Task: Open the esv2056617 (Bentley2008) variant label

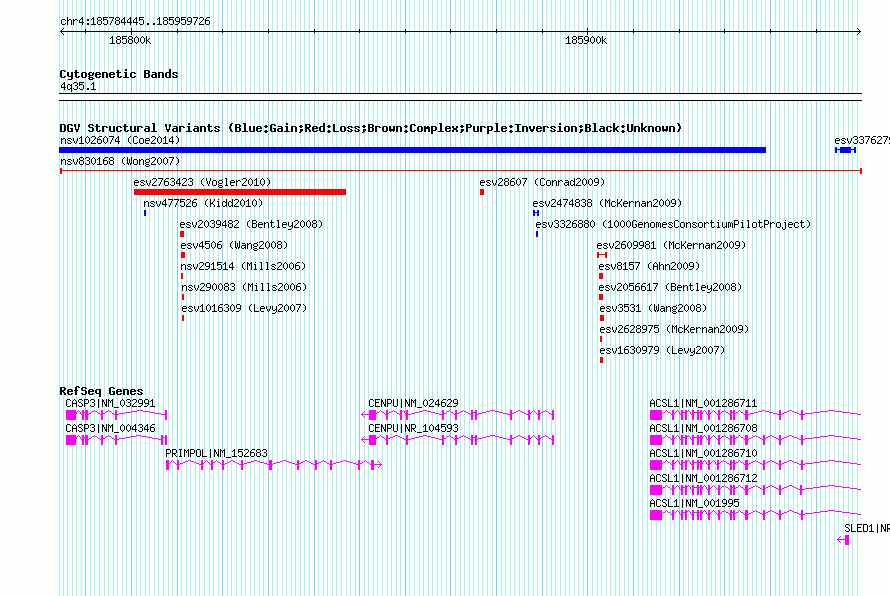Action: click(670, 287)
